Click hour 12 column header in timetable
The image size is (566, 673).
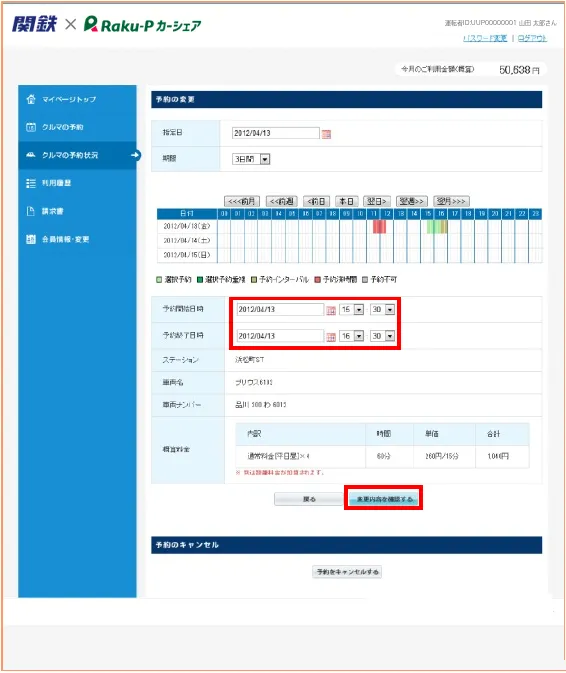387,214
